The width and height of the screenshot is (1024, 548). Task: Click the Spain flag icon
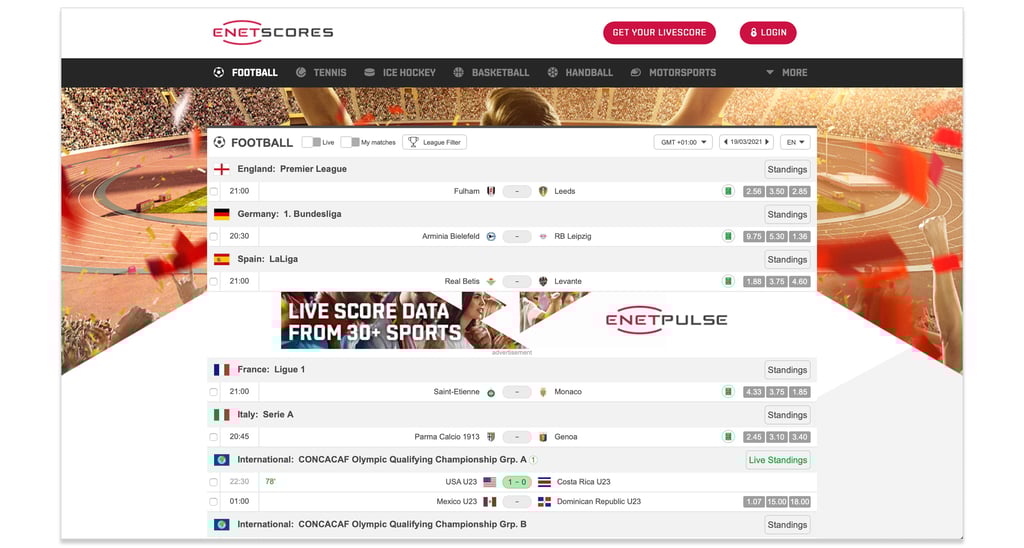point(221,259)
